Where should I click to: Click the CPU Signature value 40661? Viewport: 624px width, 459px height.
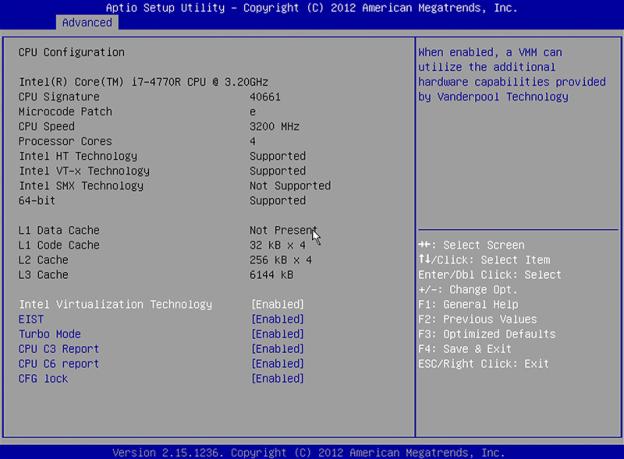pyautogui.click(x=265, y=97)
